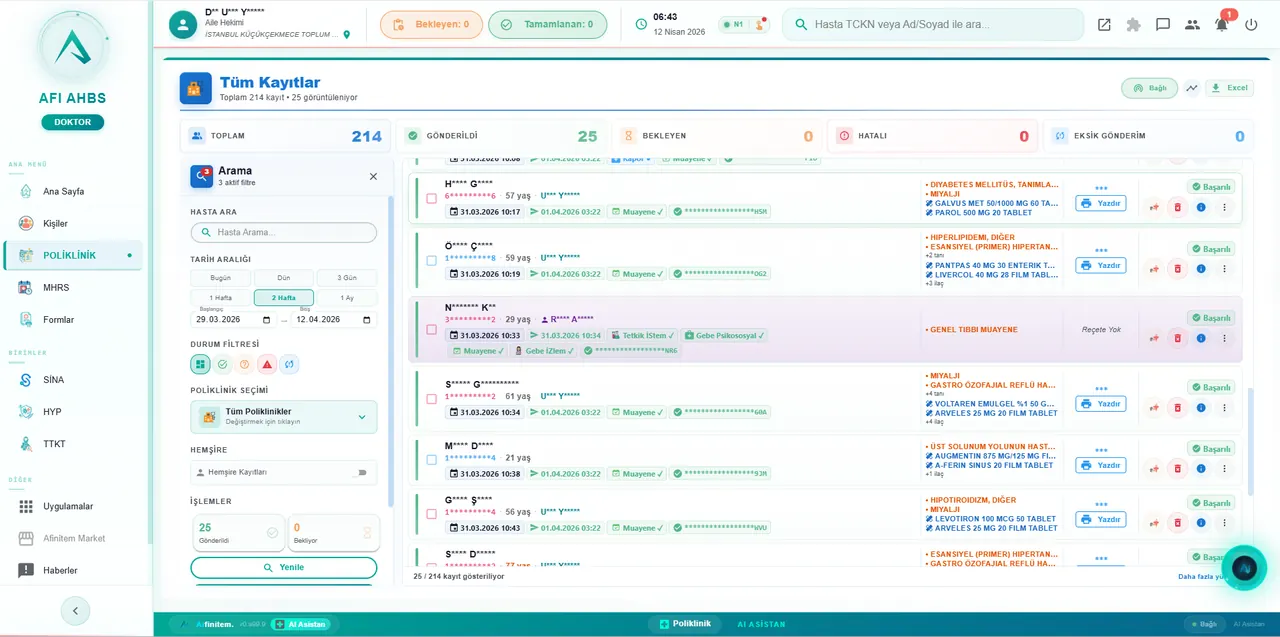Tick checkbox for patient M**** D****
Image resolution: width=1280 pixels, height=637 pixels.
432,460
